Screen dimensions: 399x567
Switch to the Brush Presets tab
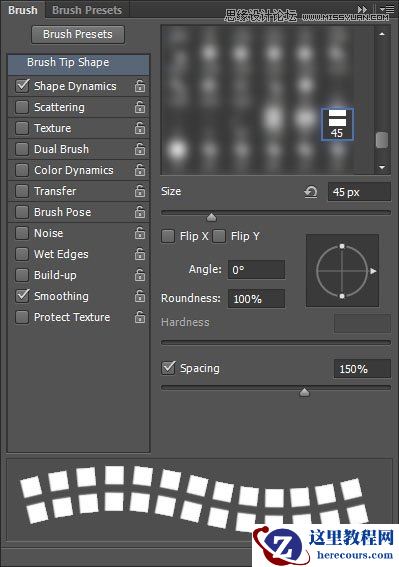87,10
